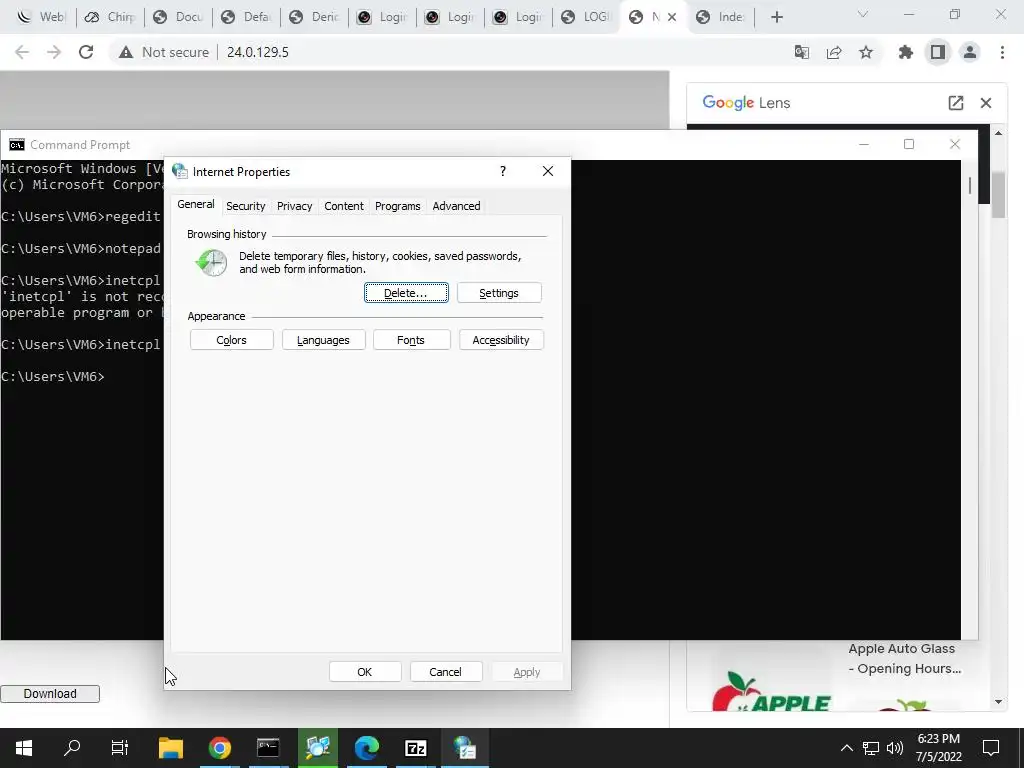This screenshot has width=1024, height=768.
Task: Click the Apple logo result thumbnail
Action: click(x=771, y=691)
